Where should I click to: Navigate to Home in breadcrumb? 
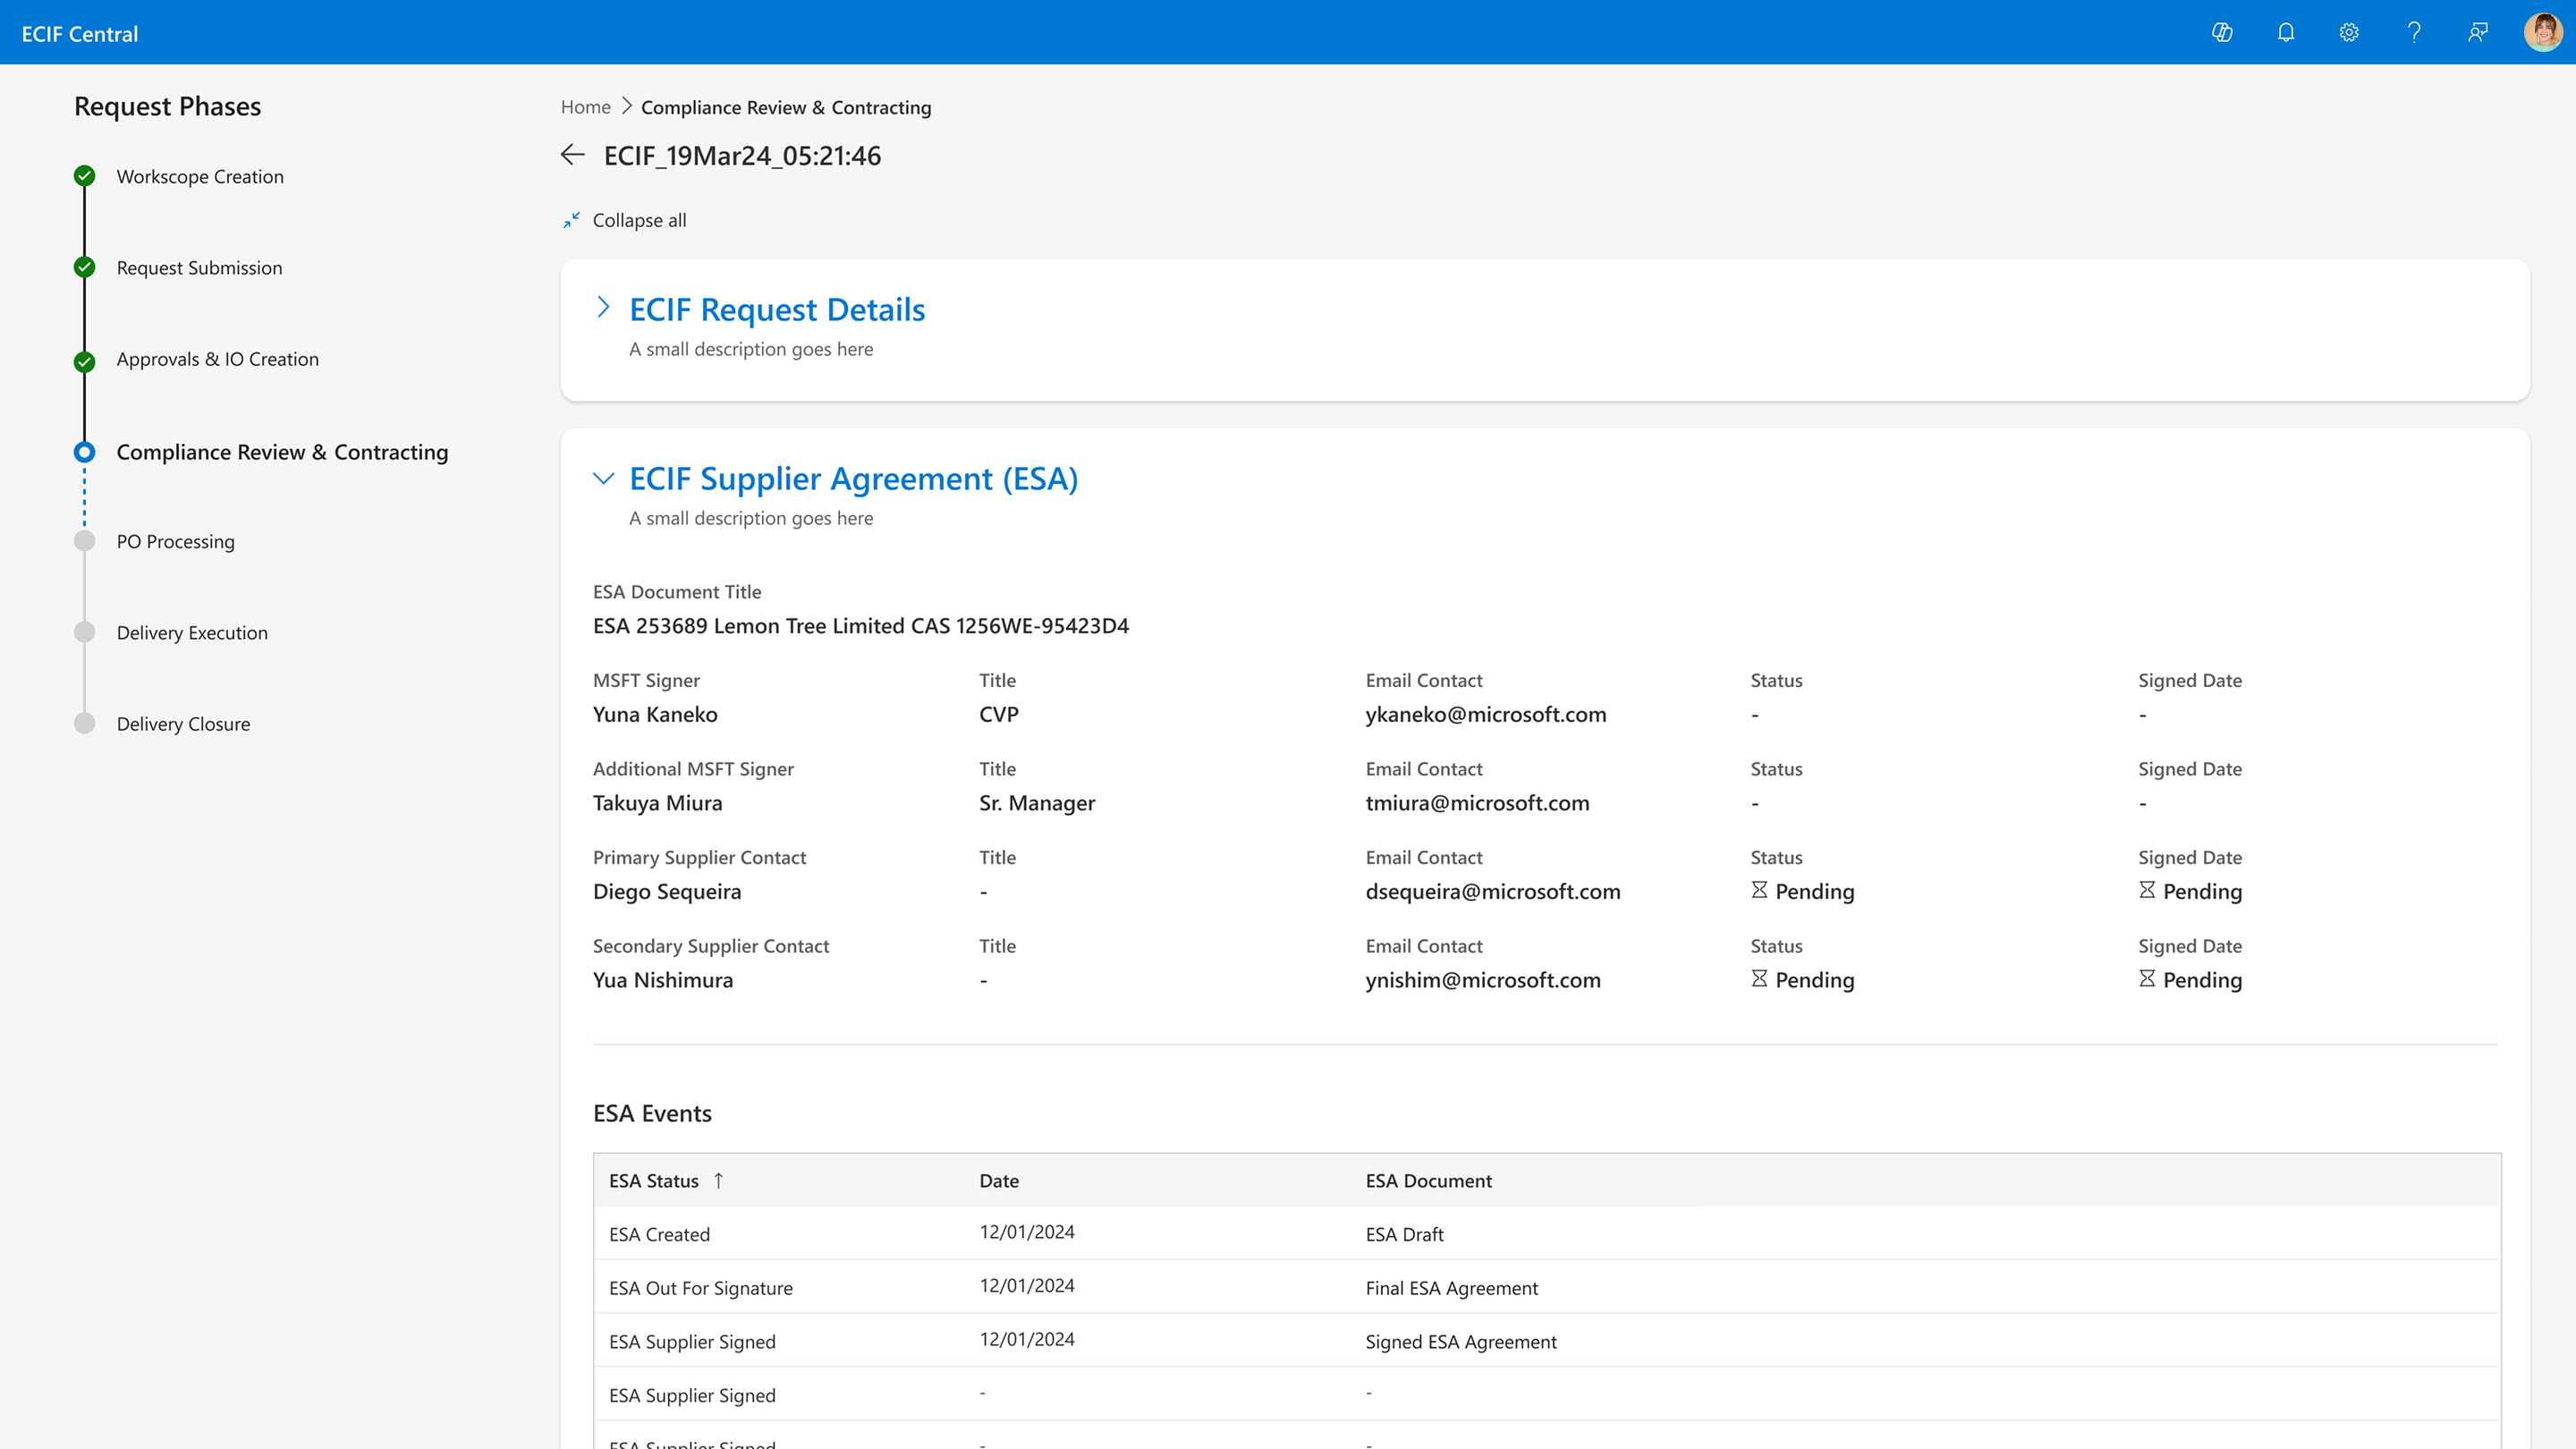pos(585,107)
